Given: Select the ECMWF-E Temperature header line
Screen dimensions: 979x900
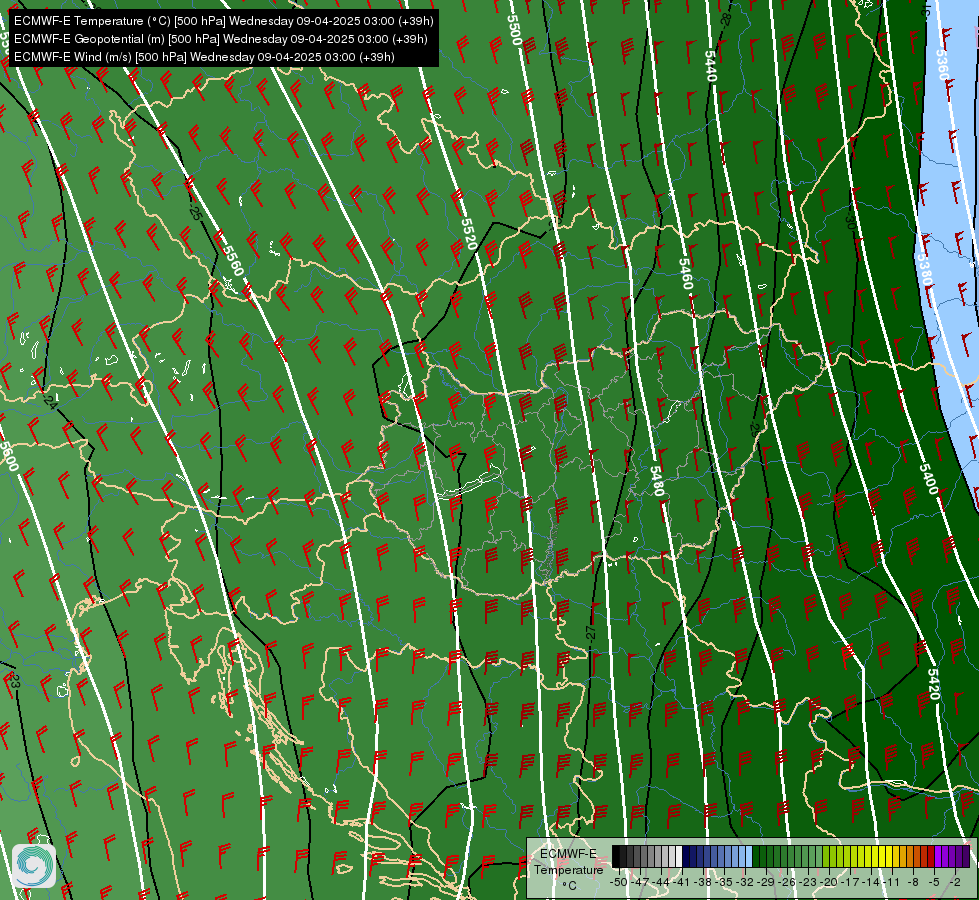Looking at the screenshot, I should tap(224, 21).
